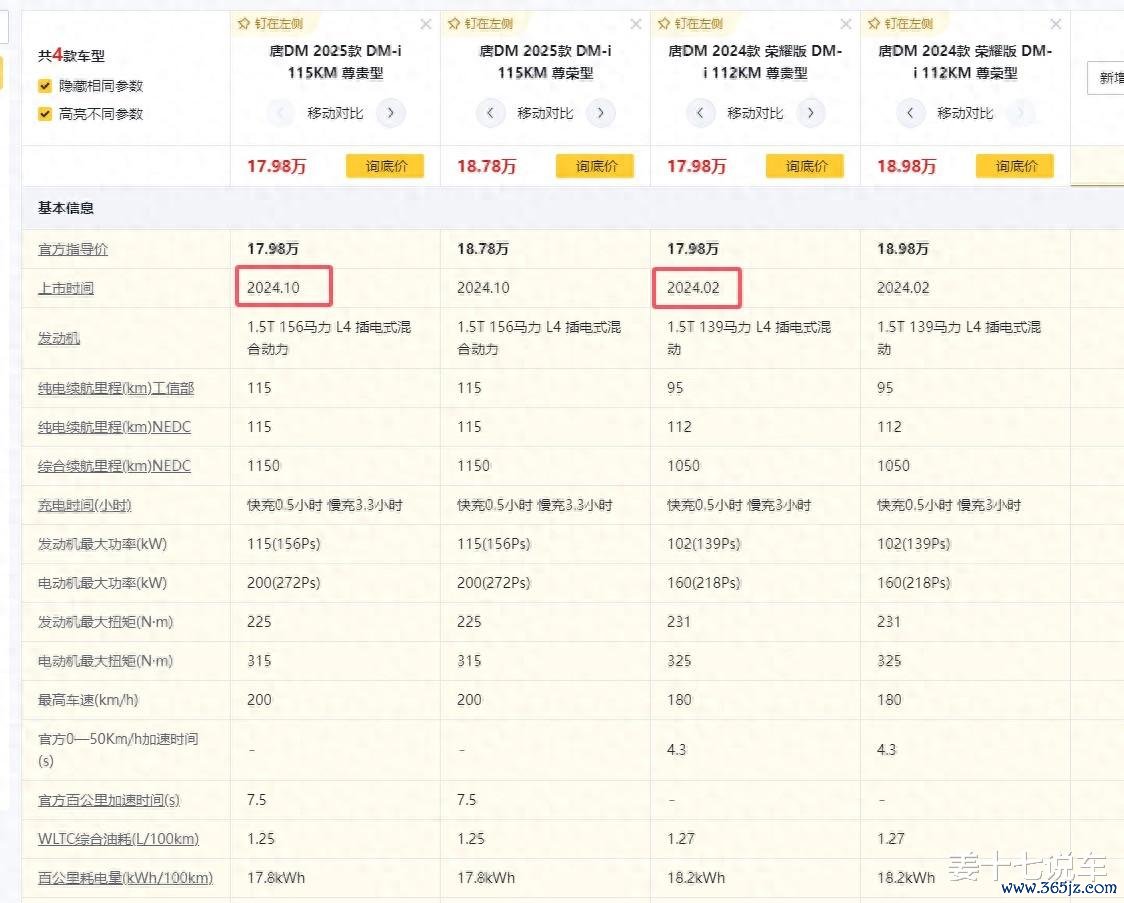Open the 综合续航里程(km)NEDC link
The height and width of the screenshot is (903, 1124).
pos(115,466)
